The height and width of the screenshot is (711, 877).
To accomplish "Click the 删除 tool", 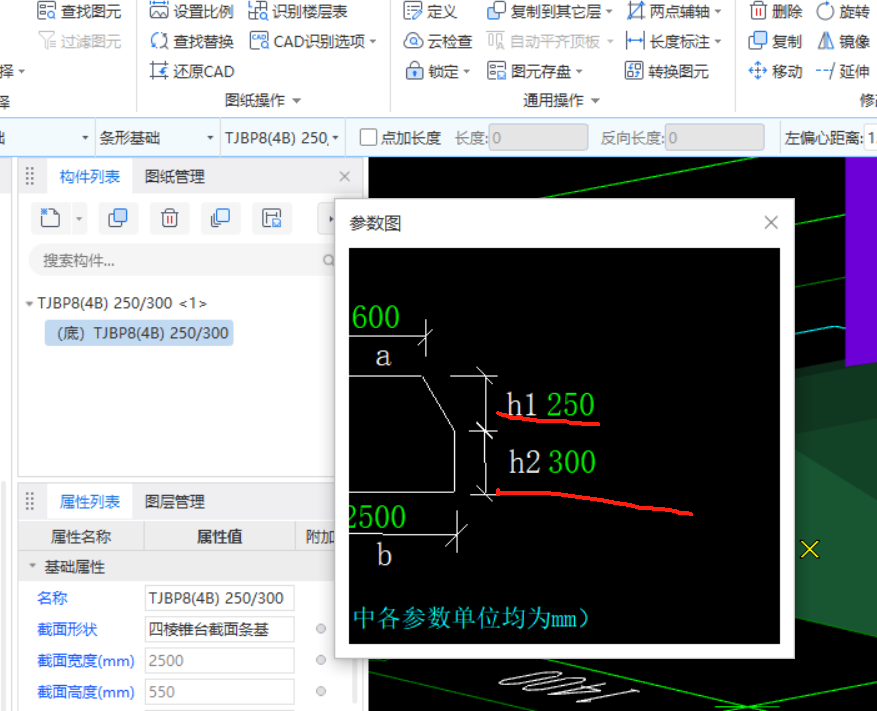I will click(x=775, y=11).
